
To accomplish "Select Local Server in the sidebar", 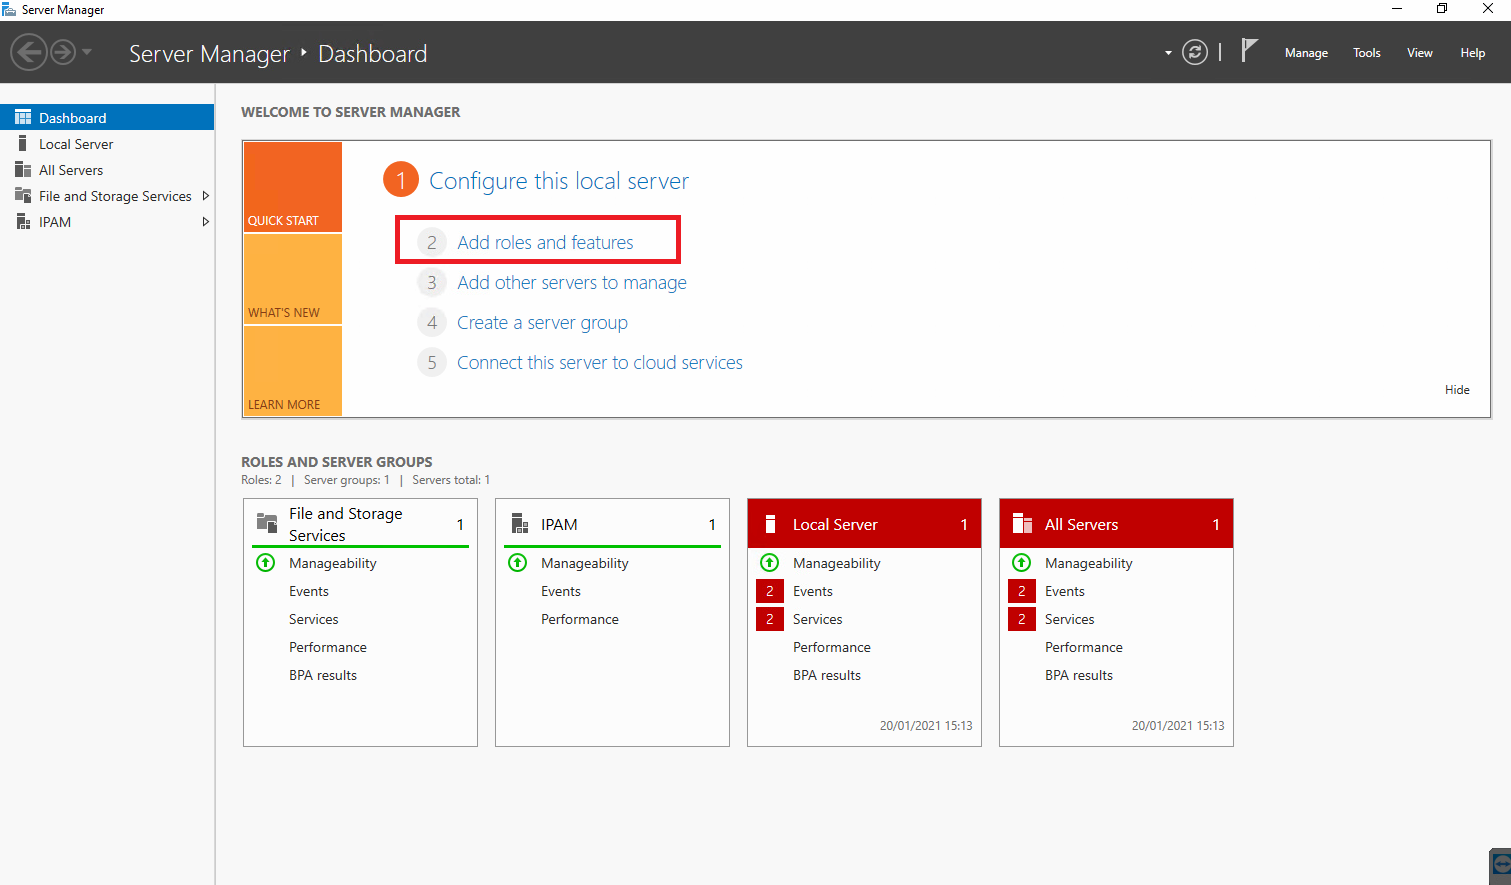I will 107,144.
